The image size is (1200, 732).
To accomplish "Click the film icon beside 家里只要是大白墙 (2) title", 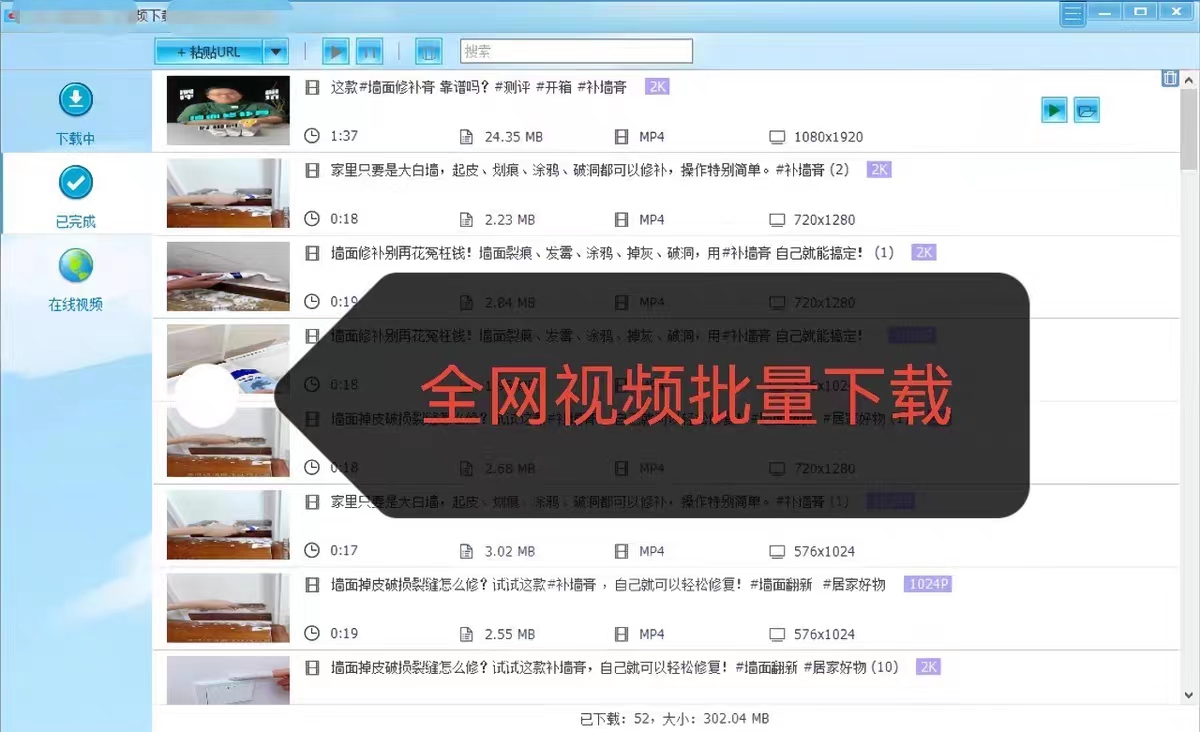I will pos(312,170).
